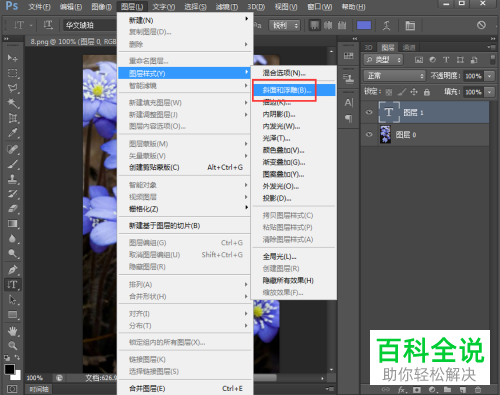Open the Create Warped Text option
Screen dimensions: 500x395
(x=386, y=25)
